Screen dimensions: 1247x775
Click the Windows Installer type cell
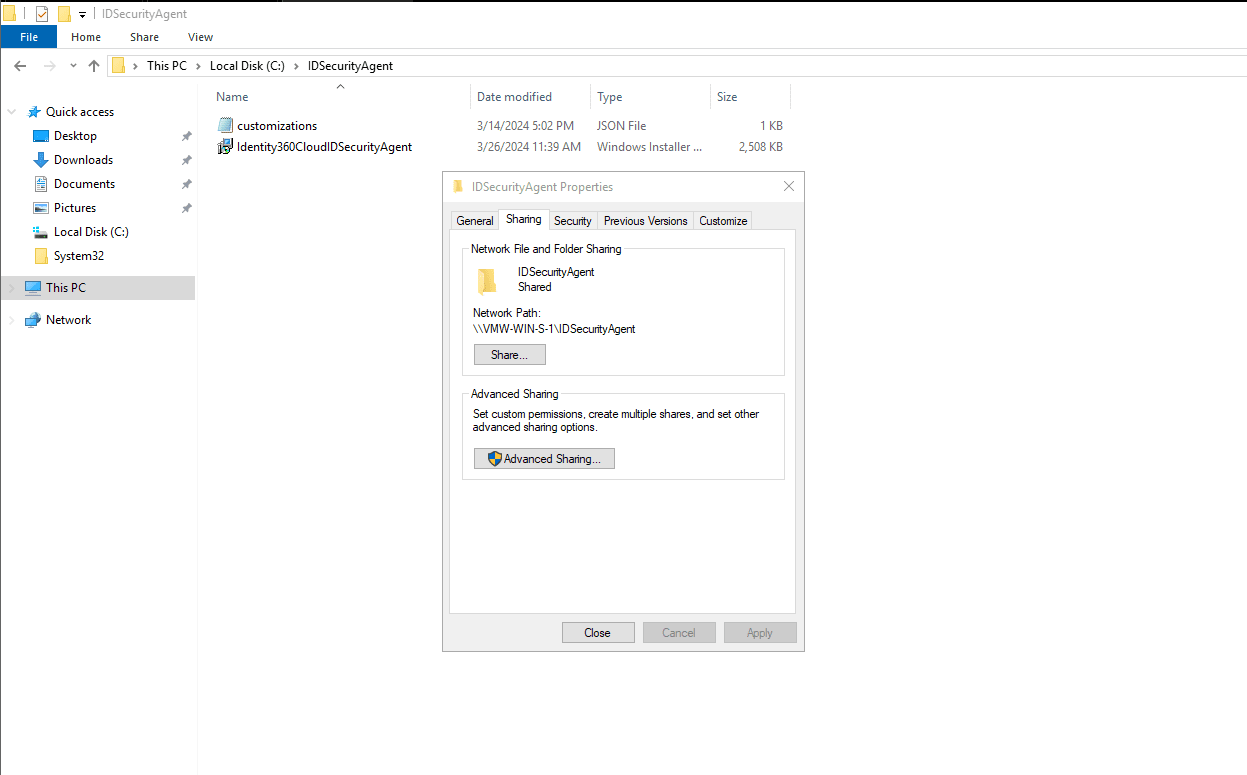(x=649, y=147)
